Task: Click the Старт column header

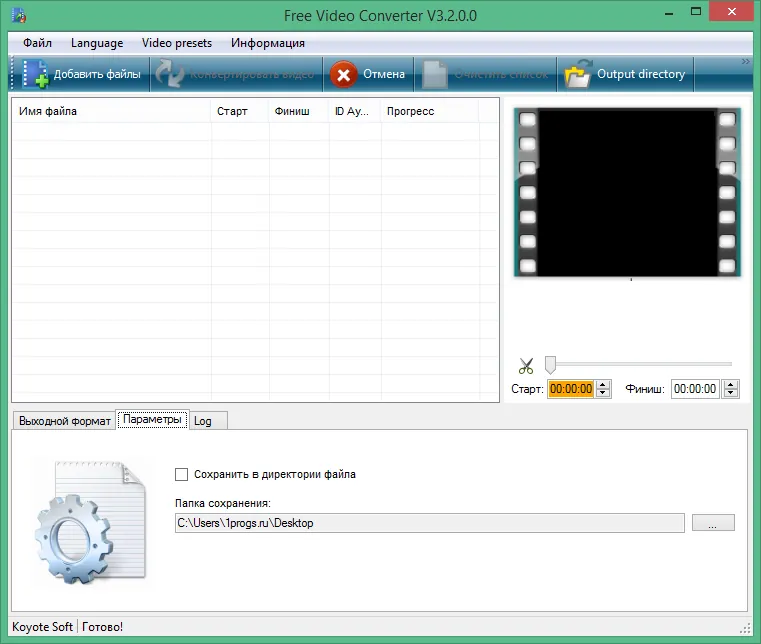Action: 240,111
